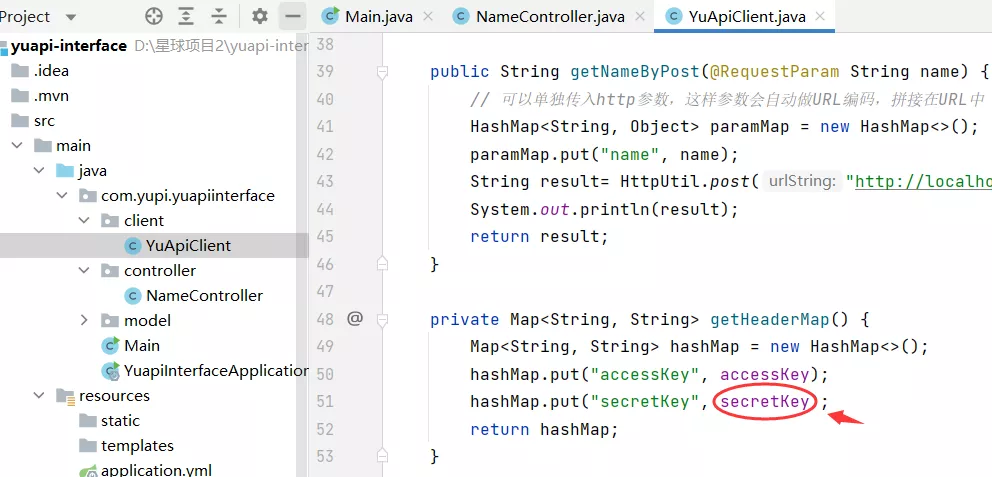Image resolution: width=992 pixels, height=477 pixels.
Task: Hide the Project tool window
Action: (x=292, y=16)
